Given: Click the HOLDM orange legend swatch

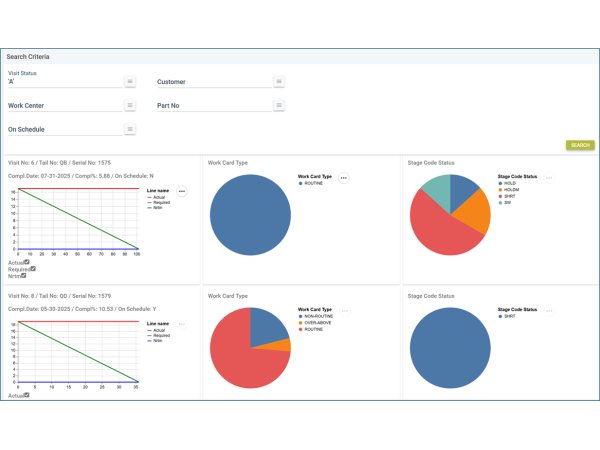Looking at the screenshot, I should coord(500,189).
